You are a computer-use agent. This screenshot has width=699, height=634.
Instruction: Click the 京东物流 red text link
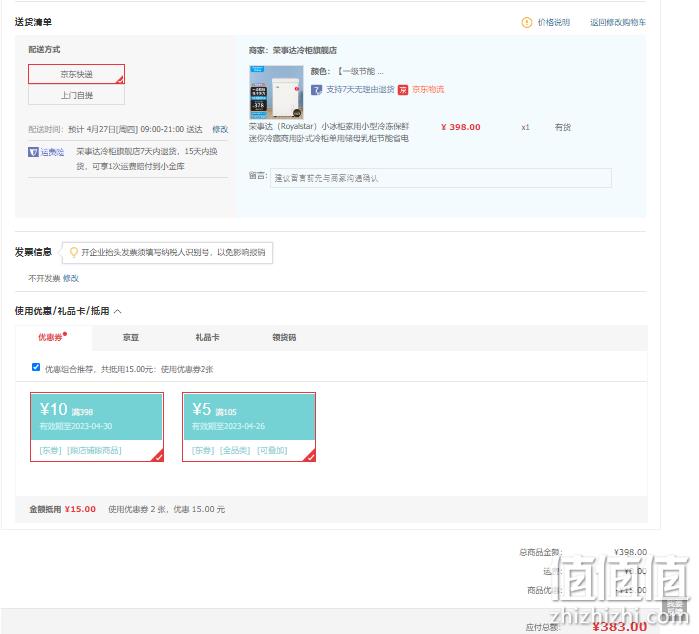pyautogui.click(x=428, y=90)
